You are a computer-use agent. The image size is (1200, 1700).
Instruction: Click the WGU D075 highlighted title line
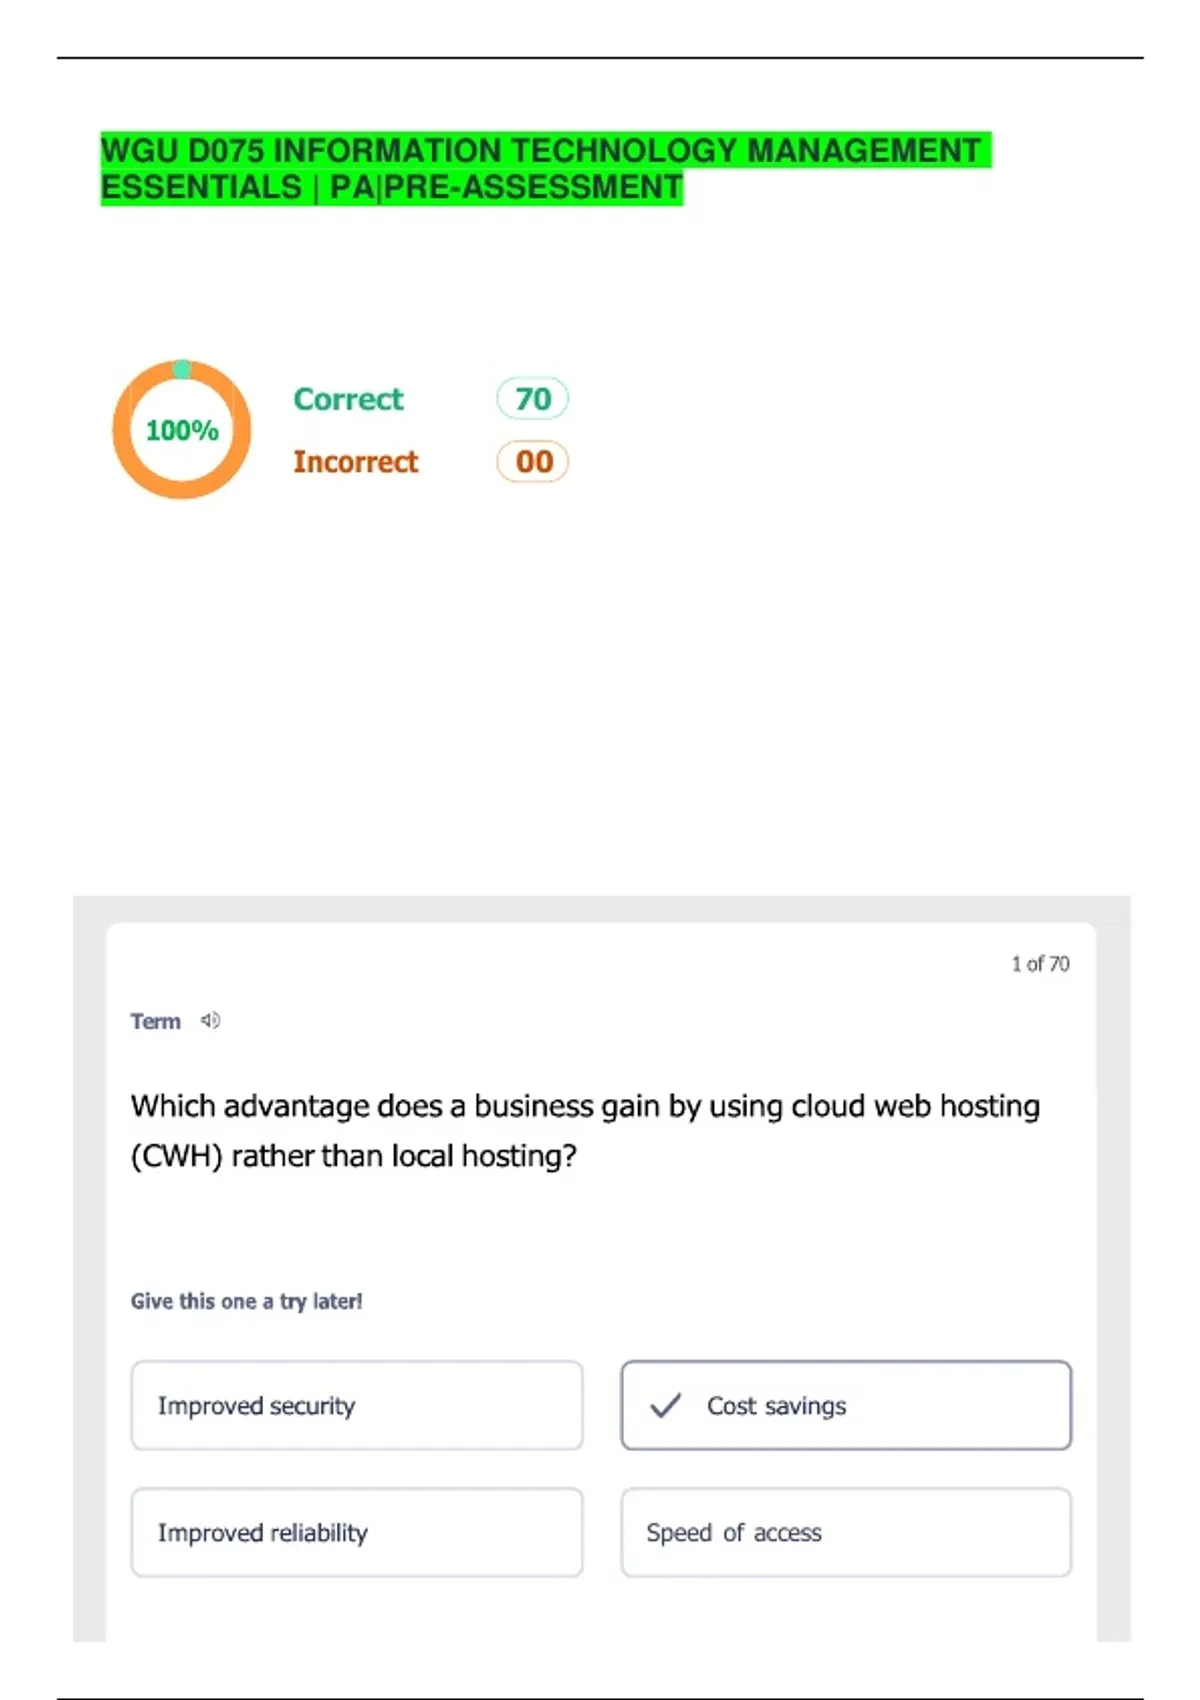541,151
